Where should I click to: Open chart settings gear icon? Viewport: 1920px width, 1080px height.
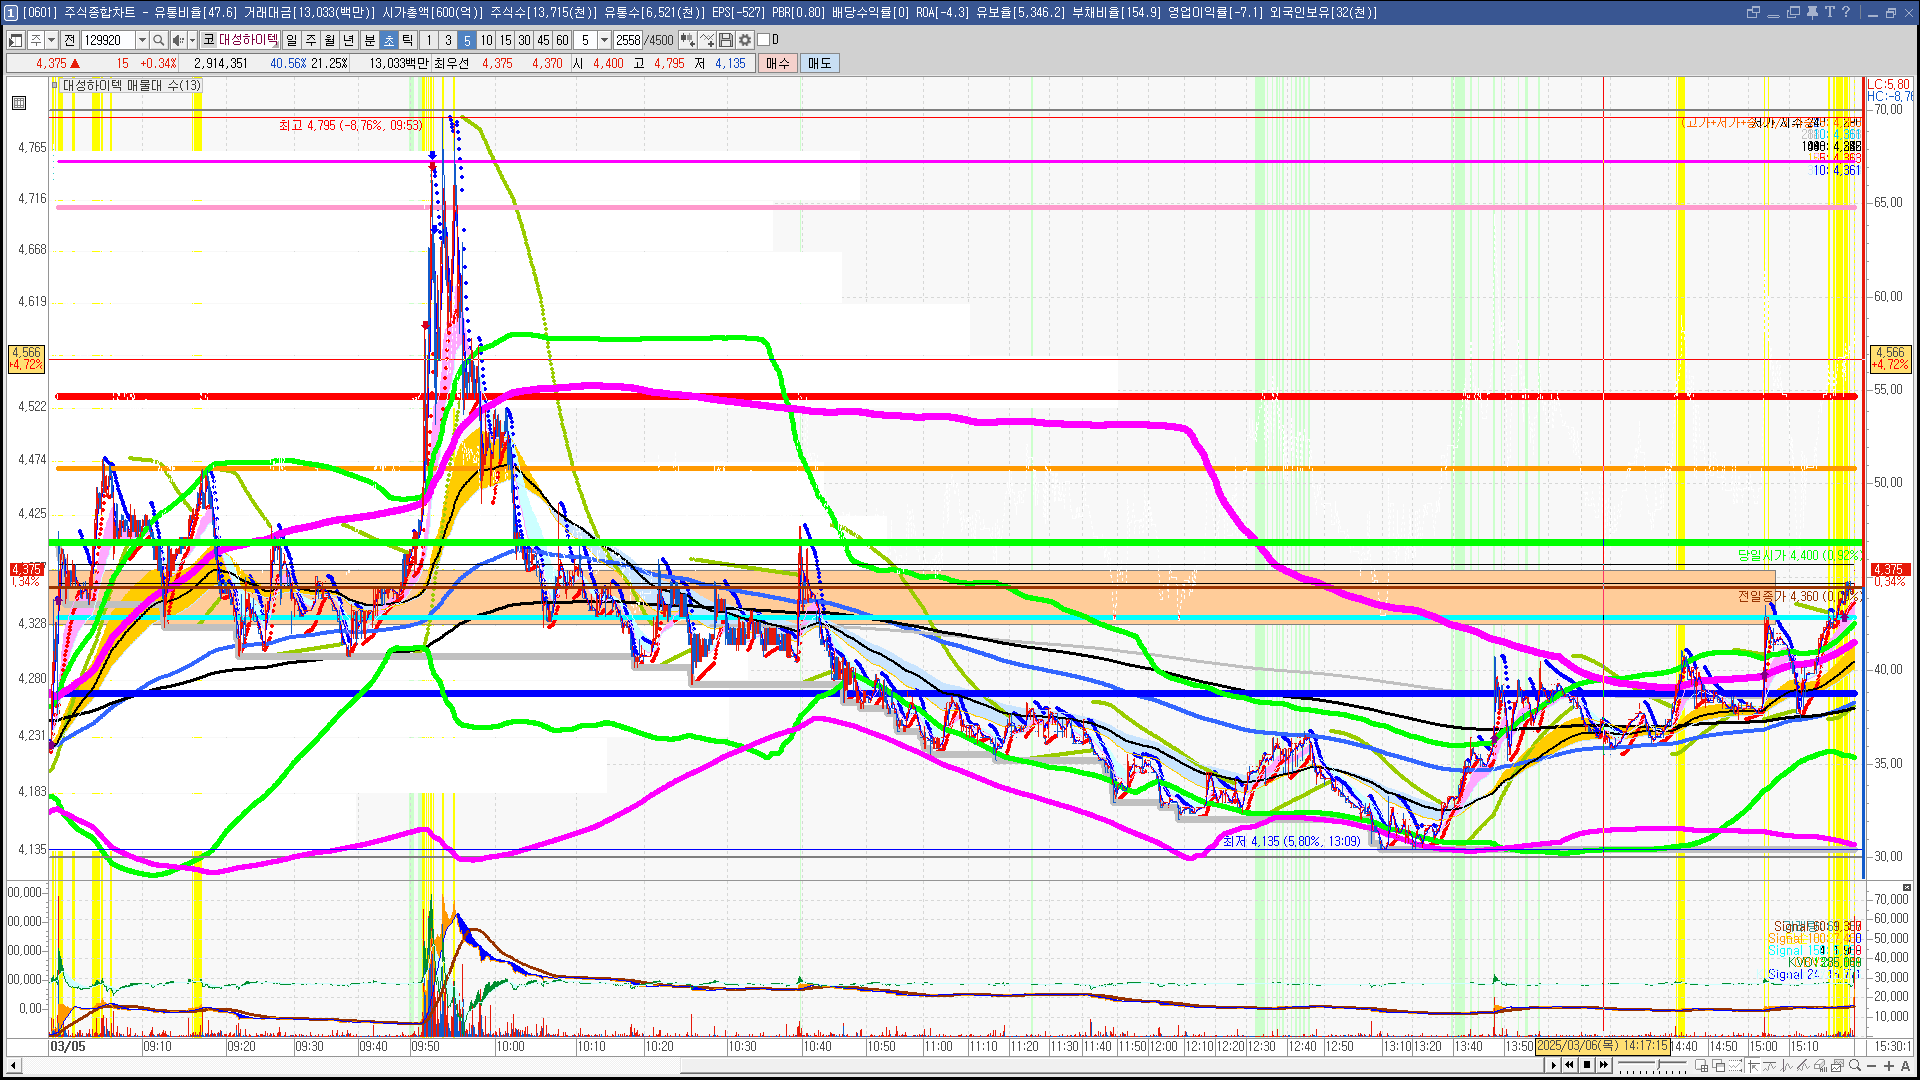pyautogui.click(x=745, y=40)
